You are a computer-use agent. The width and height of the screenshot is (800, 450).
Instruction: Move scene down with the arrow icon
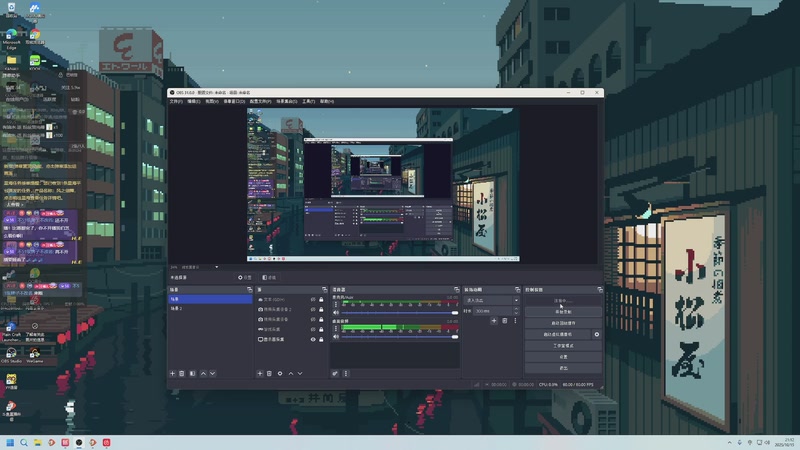[213, 373]
